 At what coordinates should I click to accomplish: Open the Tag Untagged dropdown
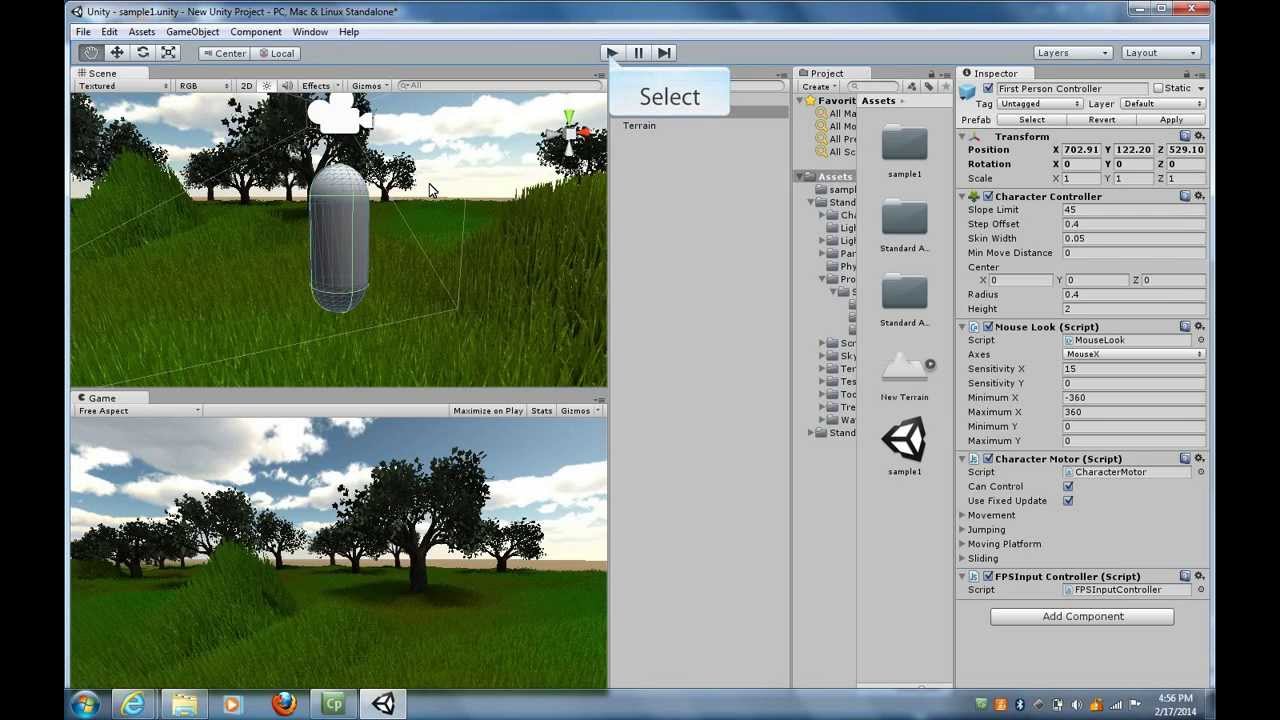[x=1040, y=104]
